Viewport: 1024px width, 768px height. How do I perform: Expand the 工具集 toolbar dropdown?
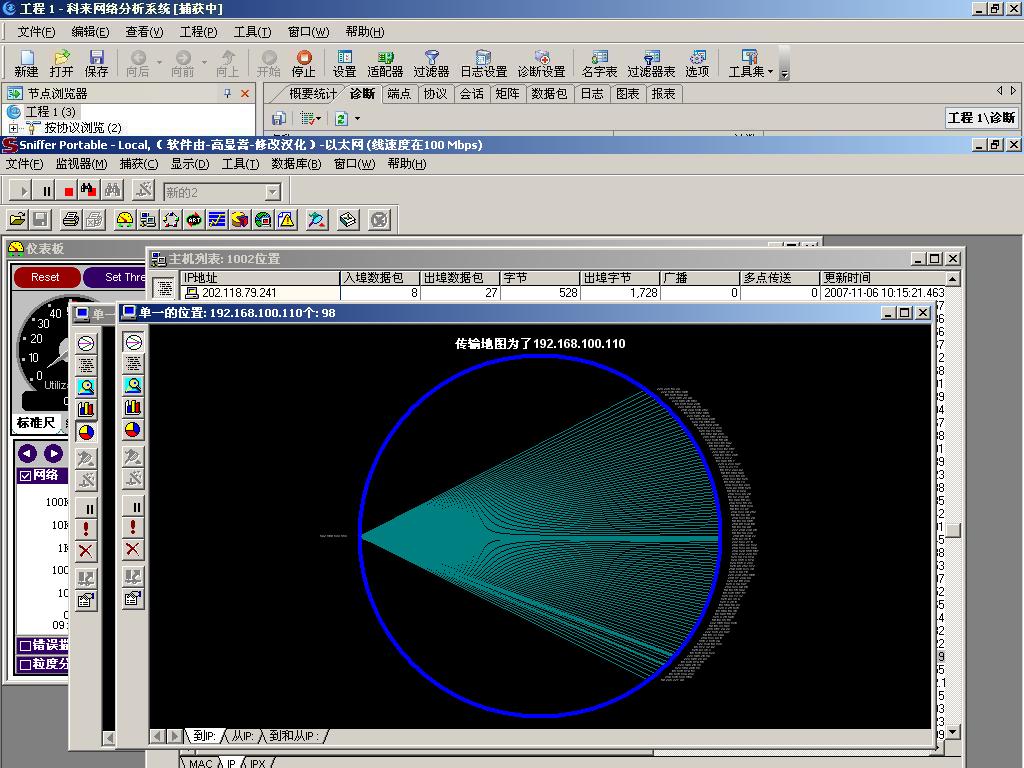[771, 72]
